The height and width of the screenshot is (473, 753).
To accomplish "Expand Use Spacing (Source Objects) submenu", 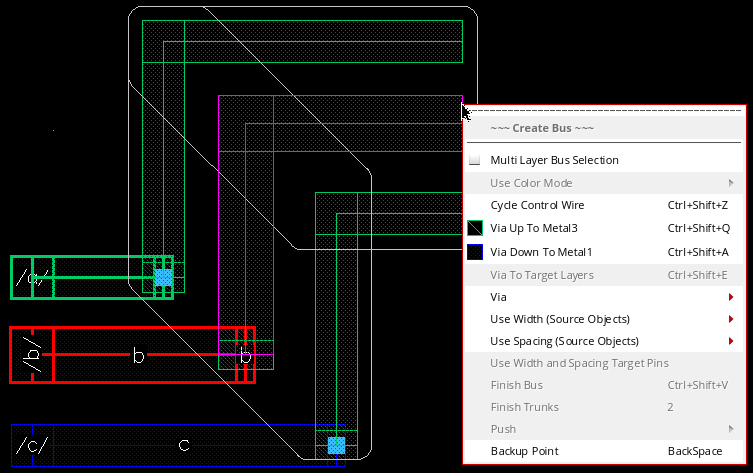I will point(731,341).
